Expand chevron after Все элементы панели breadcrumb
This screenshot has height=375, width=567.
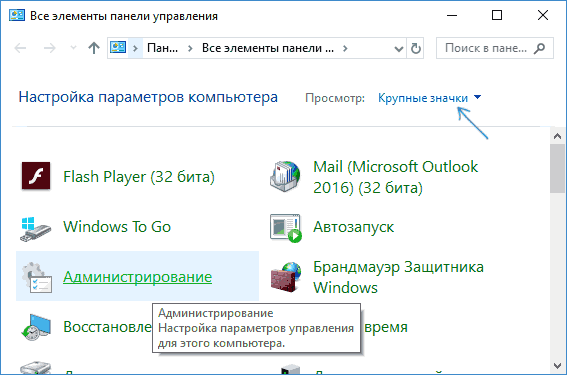point(345,48)
